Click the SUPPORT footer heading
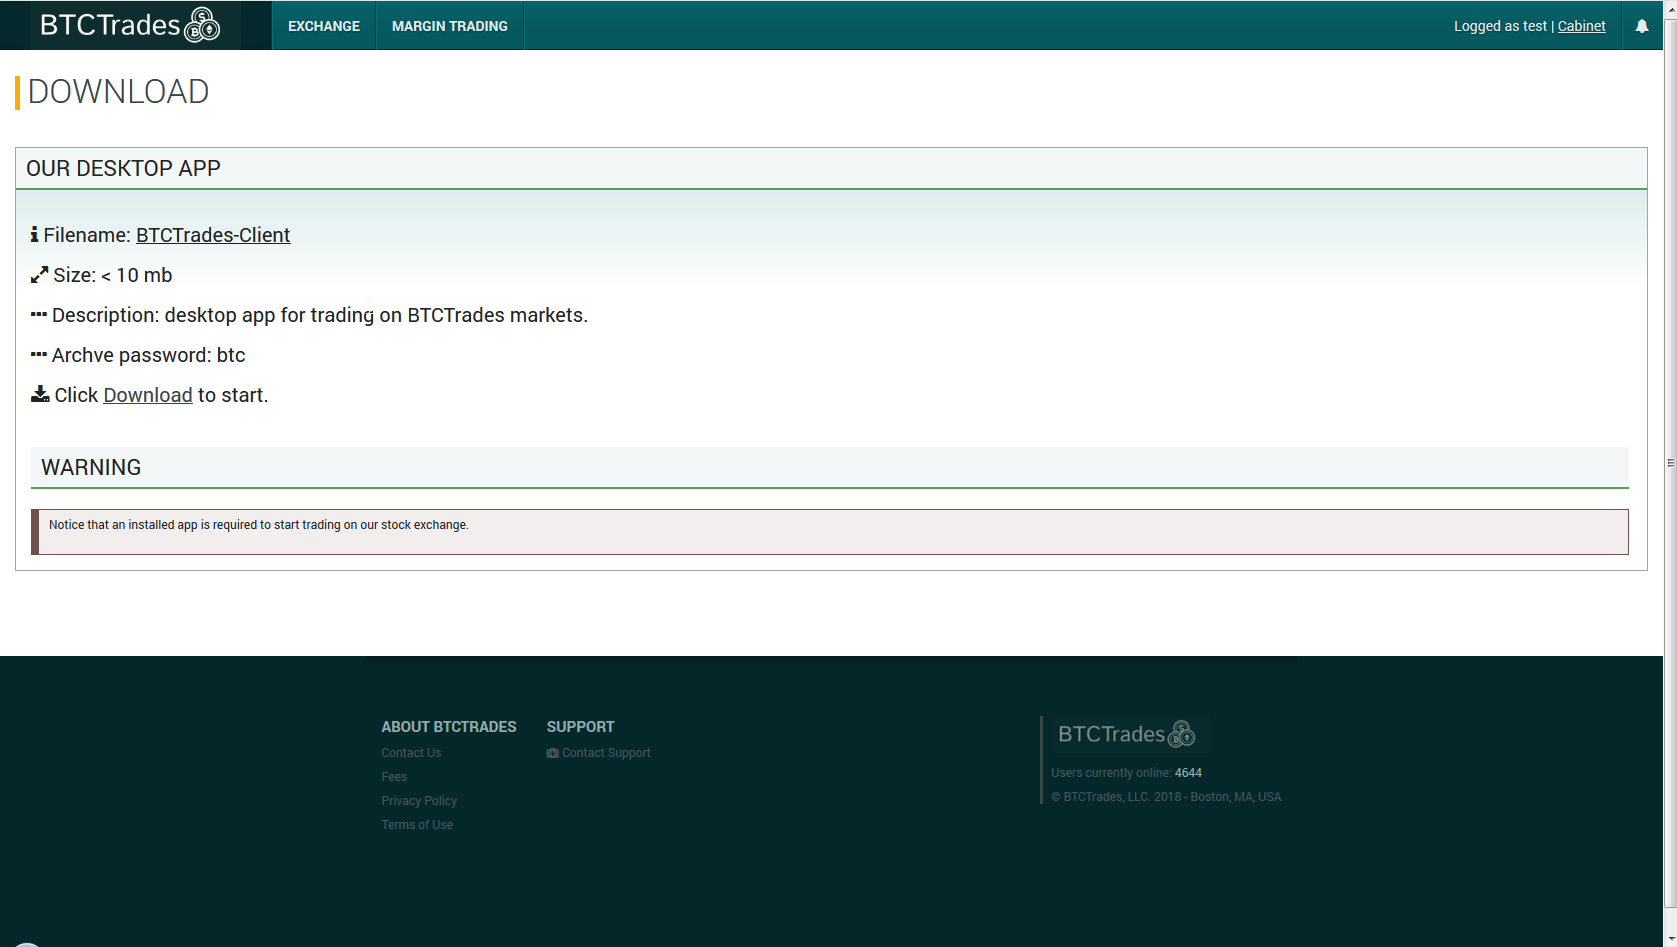 [580, 727]
